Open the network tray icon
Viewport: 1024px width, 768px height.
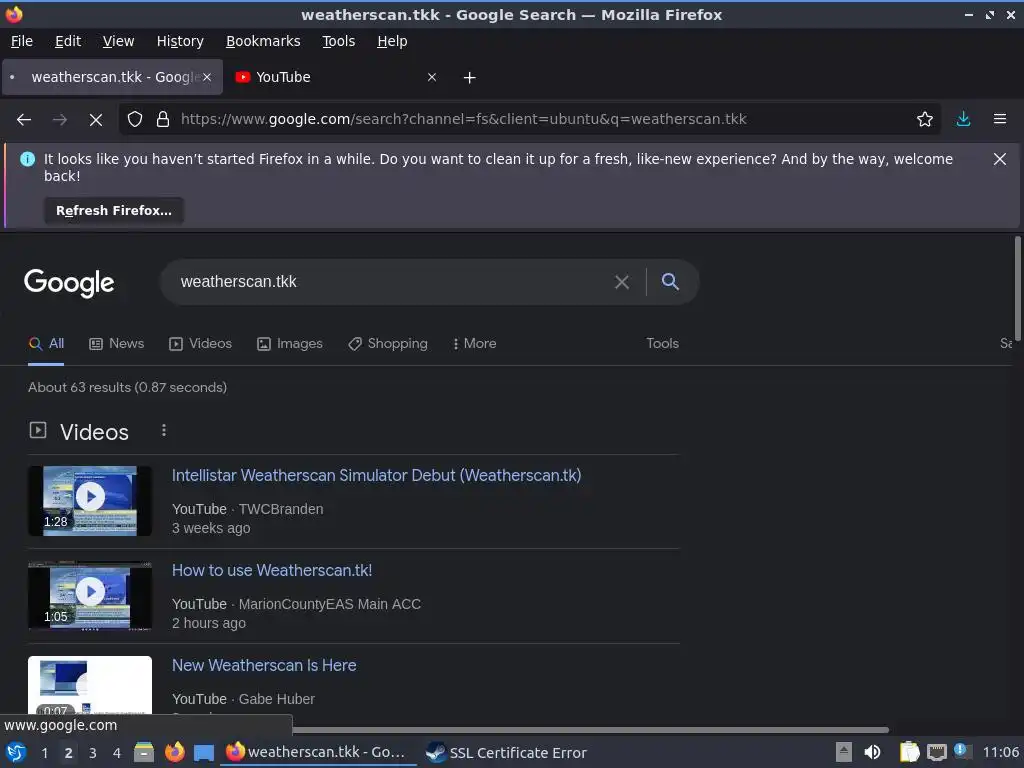pyautogui.click(x=936, y=752)
